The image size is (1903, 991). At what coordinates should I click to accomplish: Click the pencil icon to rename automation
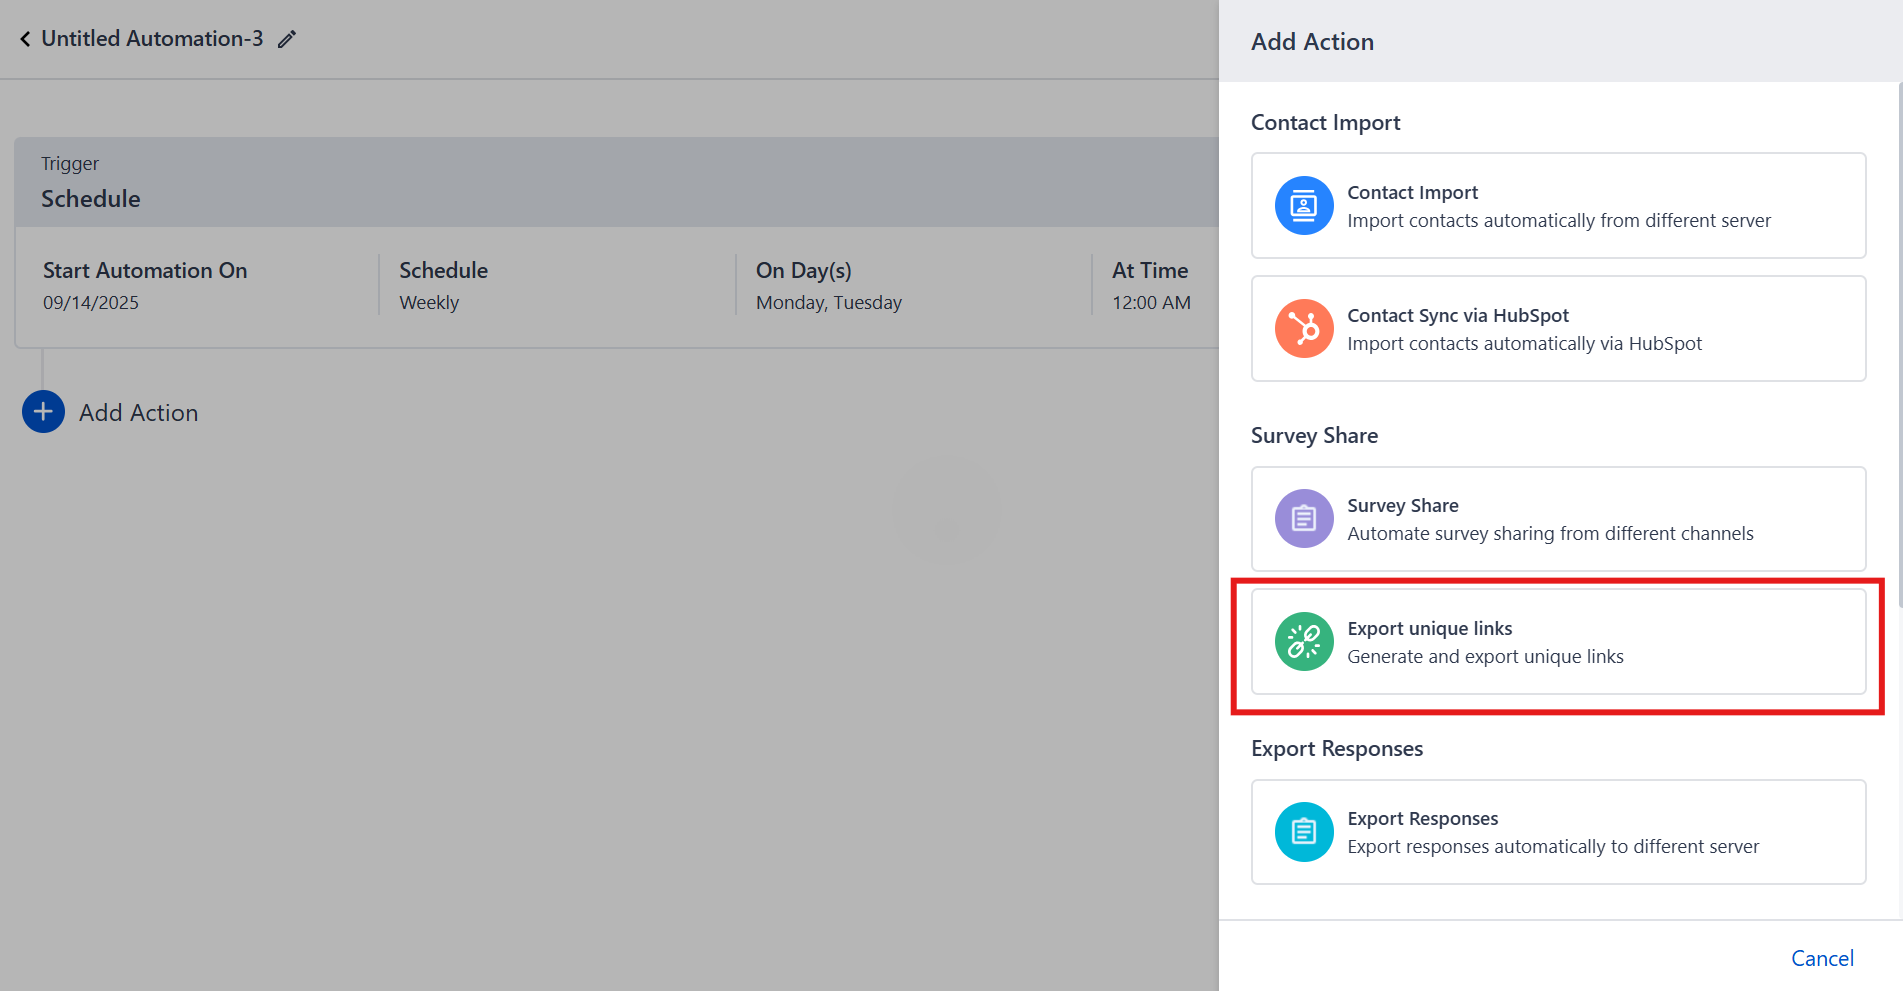click(287, 39)
